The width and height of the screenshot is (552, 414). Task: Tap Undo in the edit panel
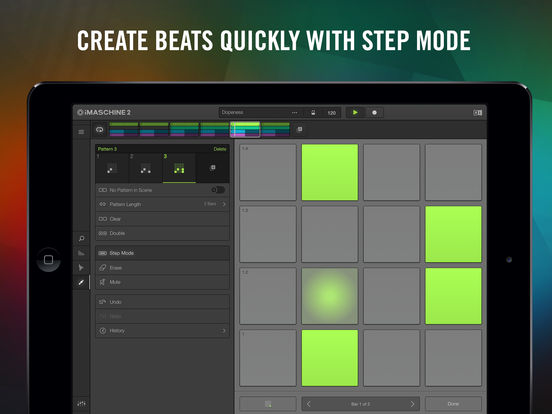click(162, 302)
